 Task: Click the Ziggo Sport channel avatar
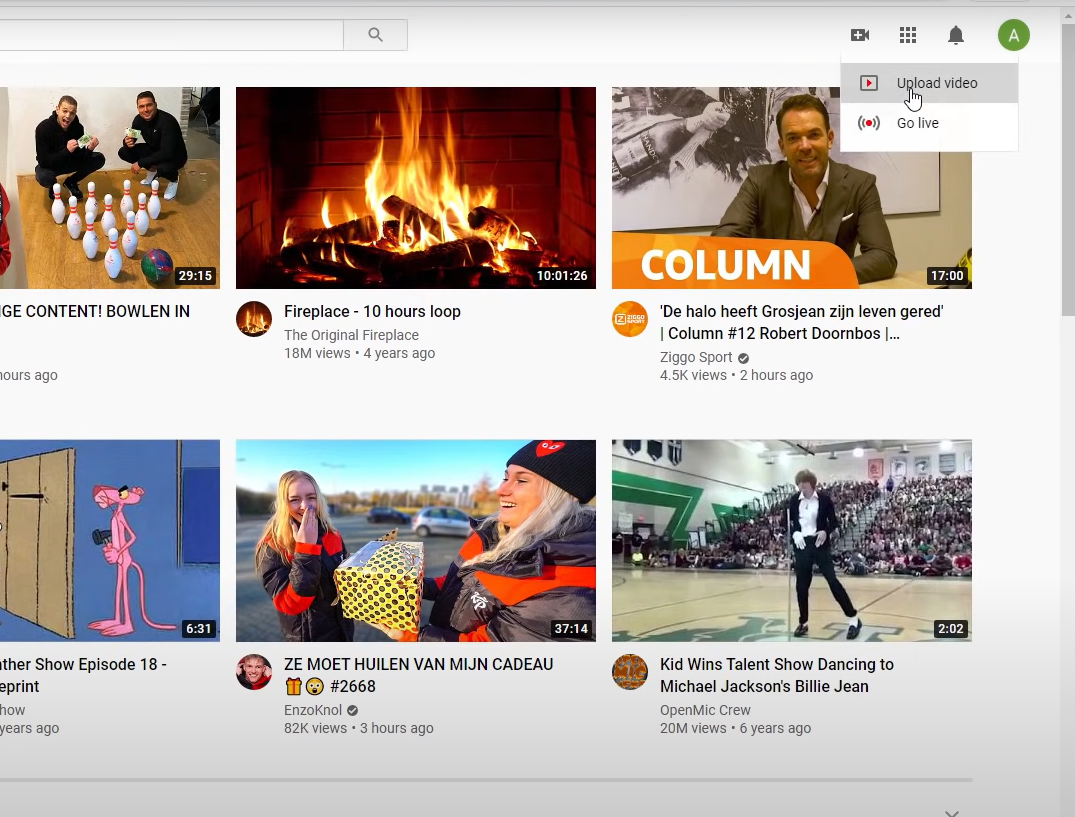coord(630,319)
